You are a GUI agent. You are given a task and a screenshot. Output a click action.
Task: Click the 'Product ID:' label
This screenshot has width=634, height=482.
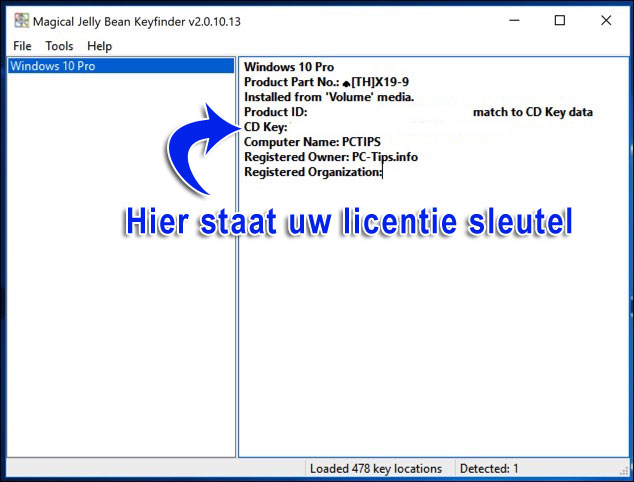[x=276, y=112]
